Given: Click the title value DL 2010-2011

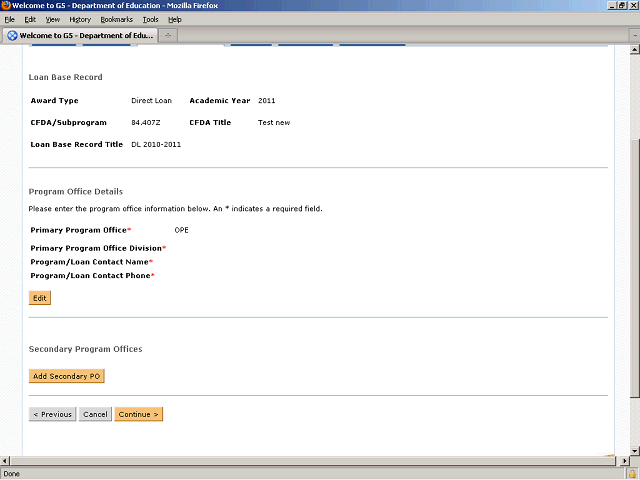Looking at the screenshot, I should click(156, 144).
